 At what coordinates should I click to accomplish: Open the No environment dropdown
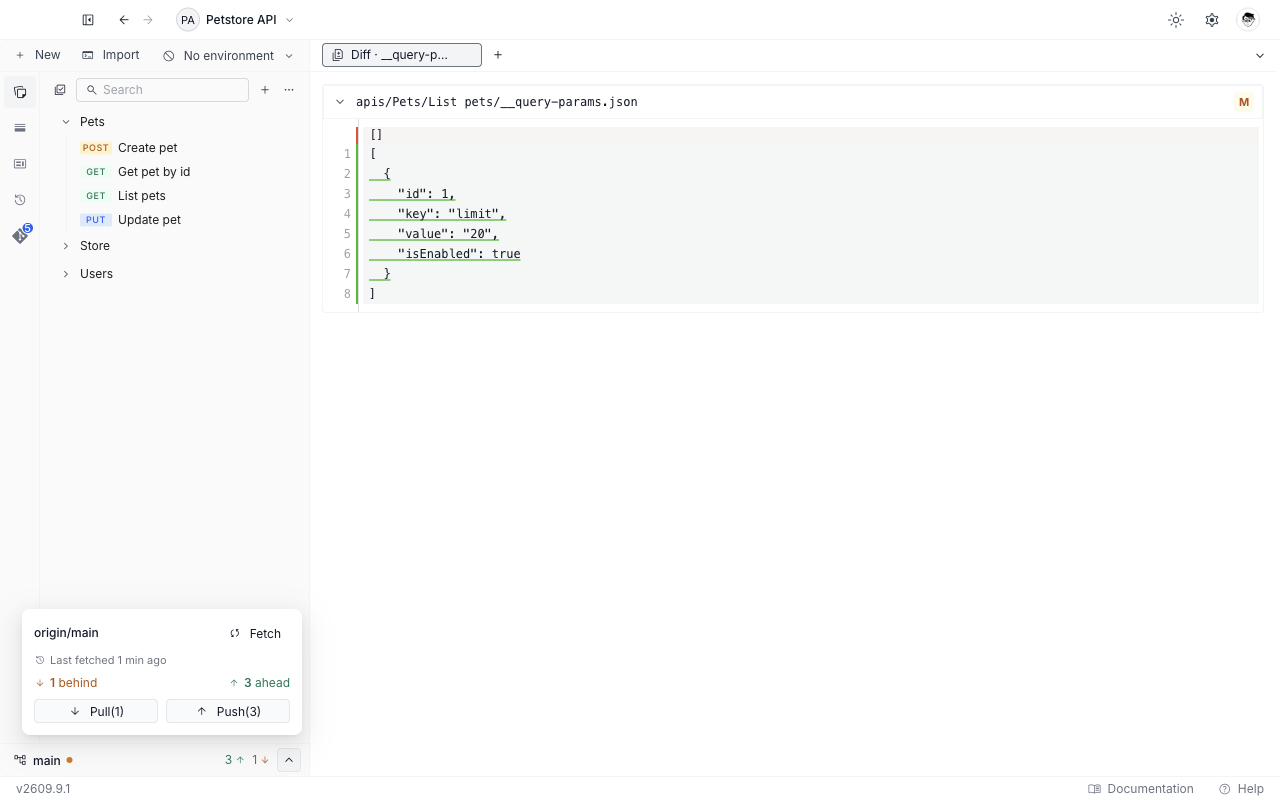pos(228,56)
